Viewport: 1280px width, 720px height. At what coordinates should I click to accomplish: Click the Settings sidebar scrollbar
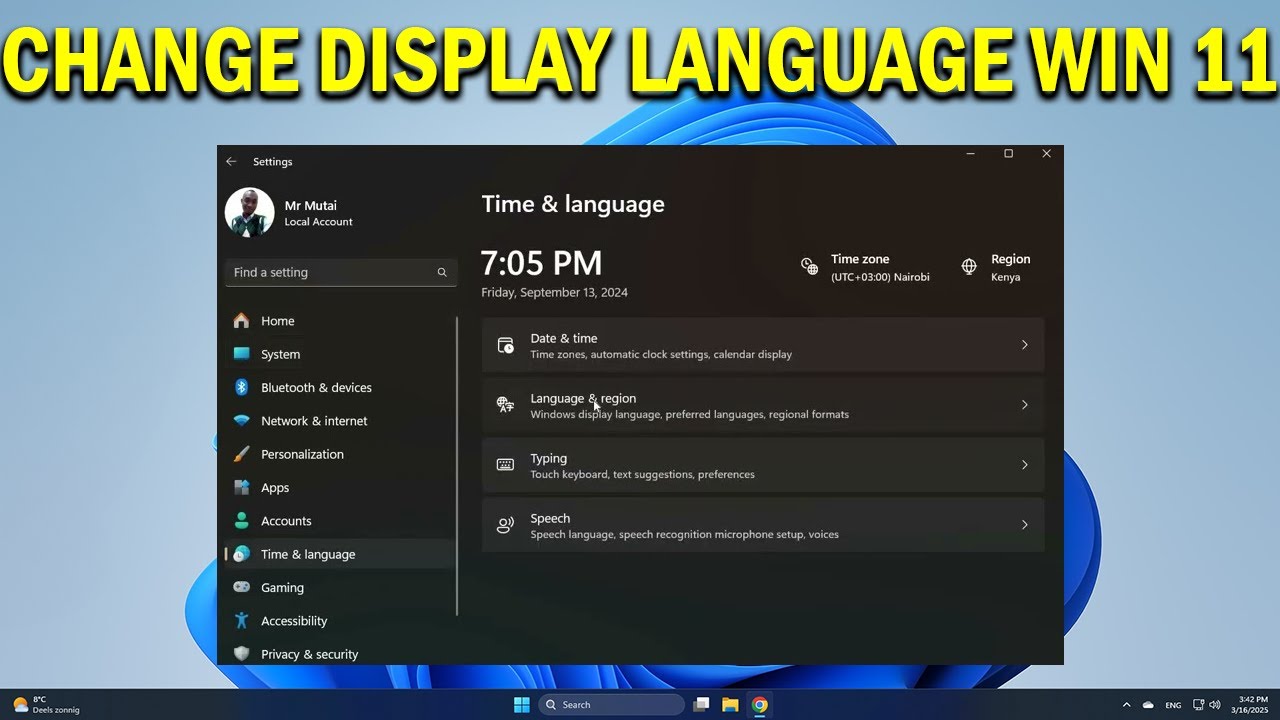pos(457,466)
